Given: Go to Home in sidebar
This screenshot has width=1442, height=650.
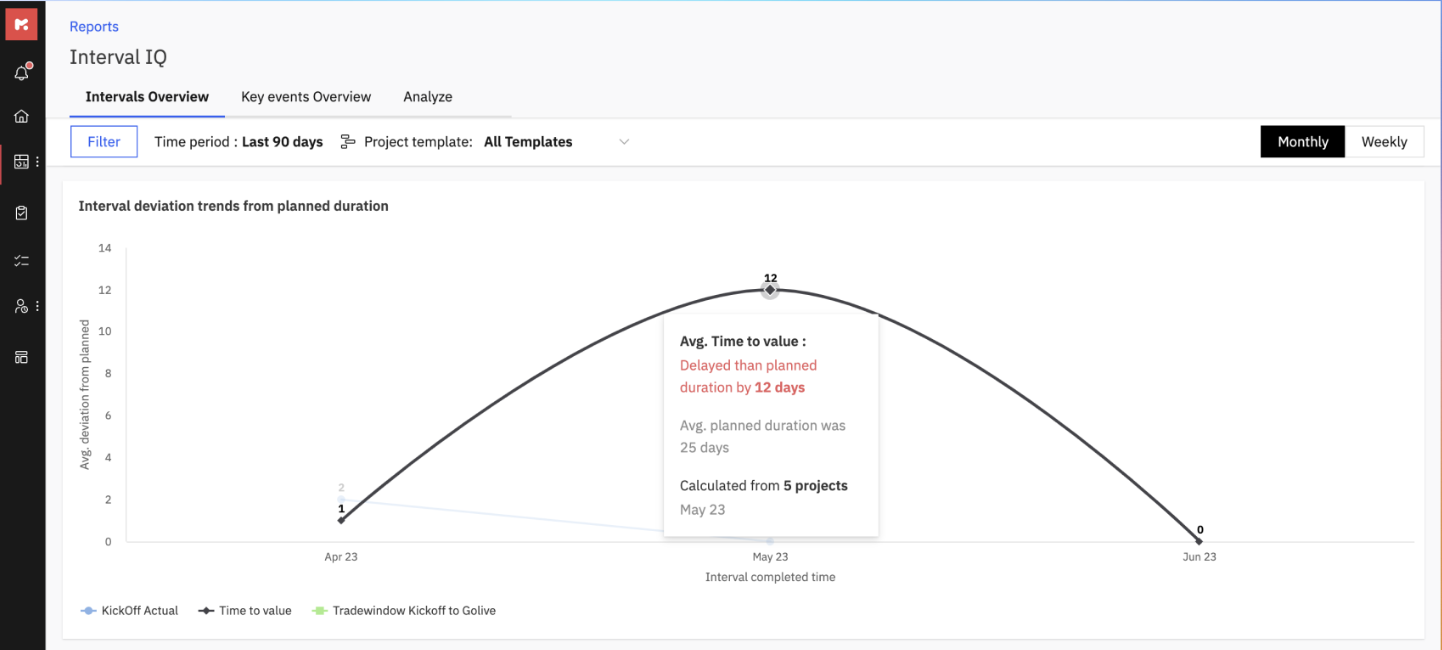Looking at the screenshot, I should click(x=21, y=116).
